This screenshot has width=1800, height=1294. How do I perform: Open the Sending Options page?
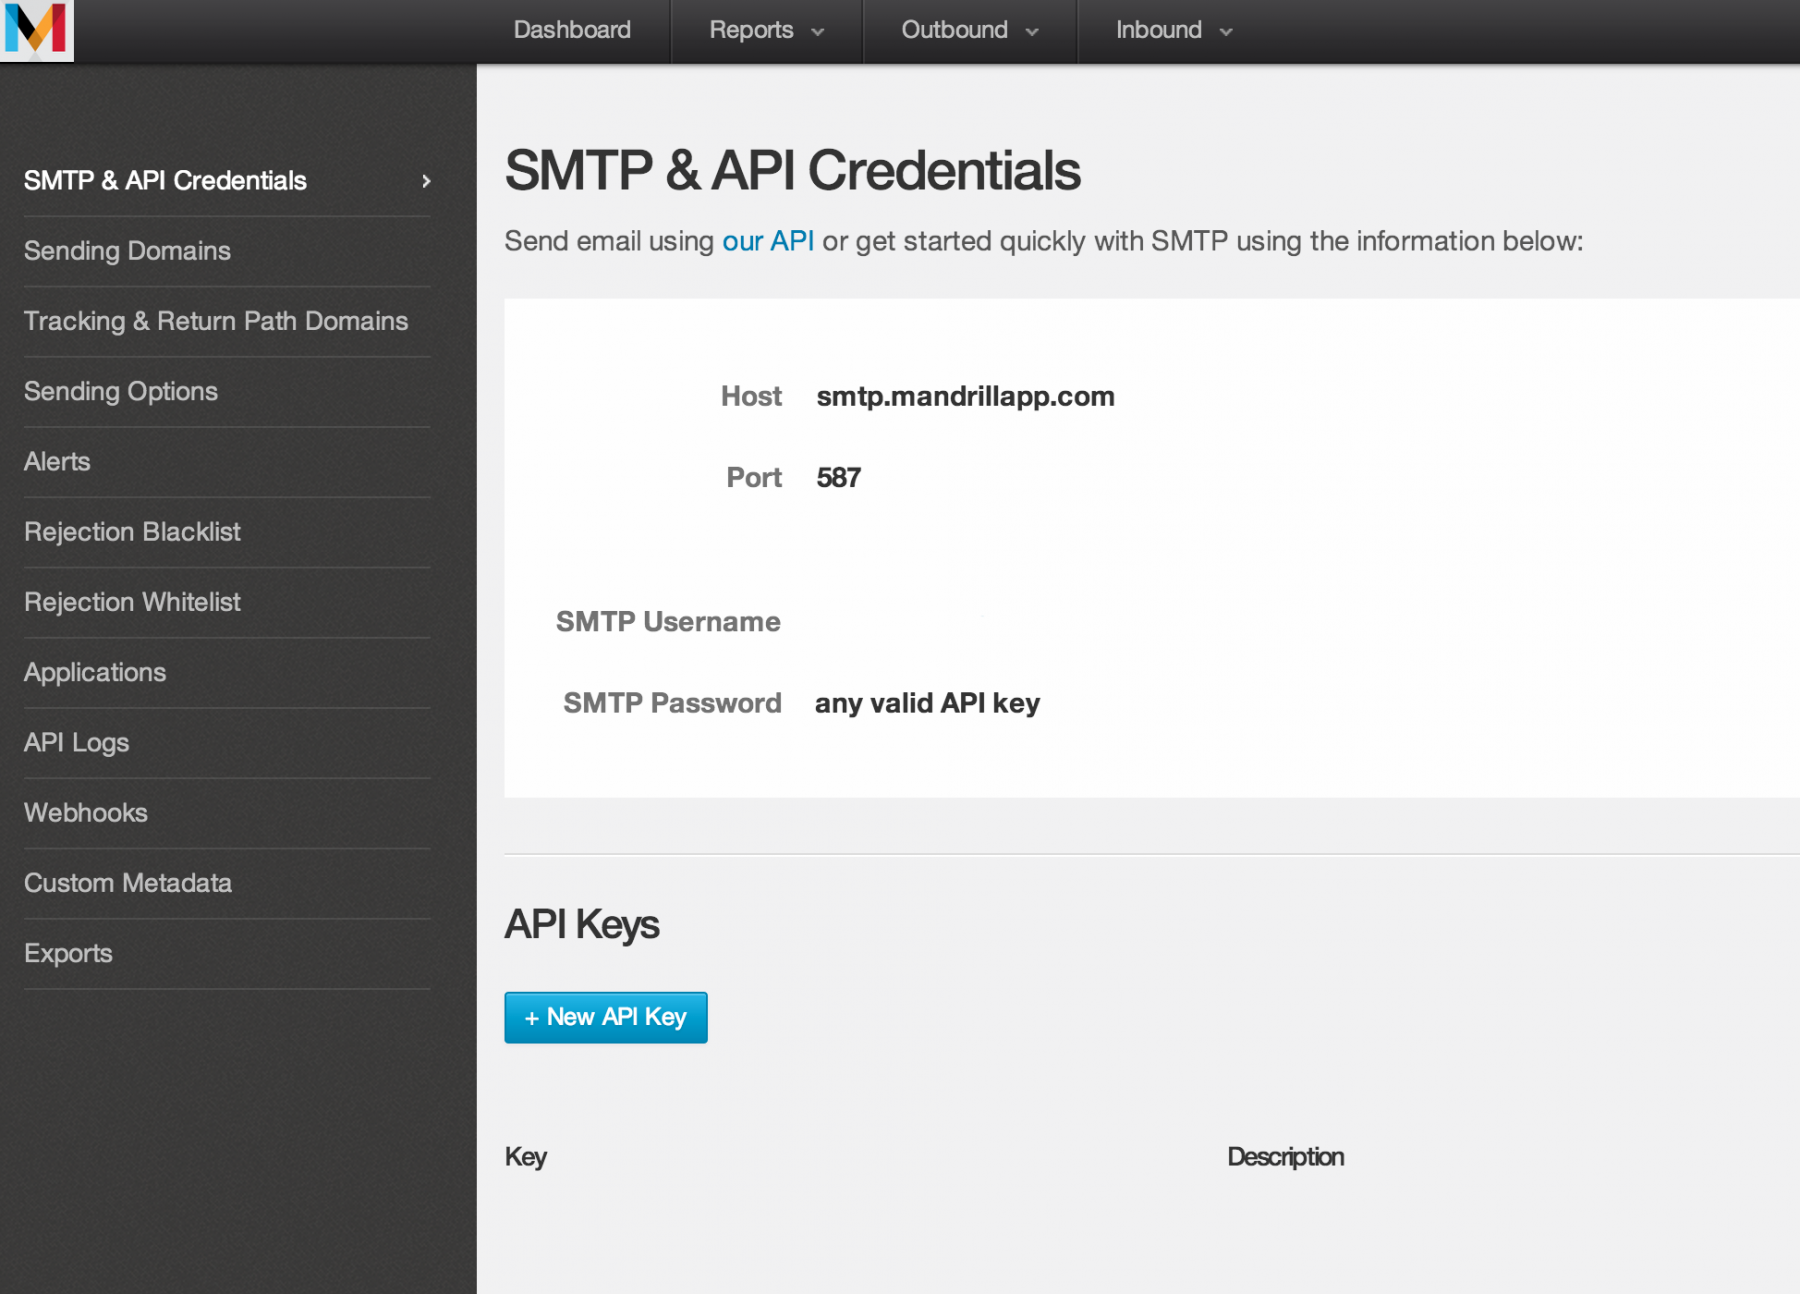coord(120,391)
